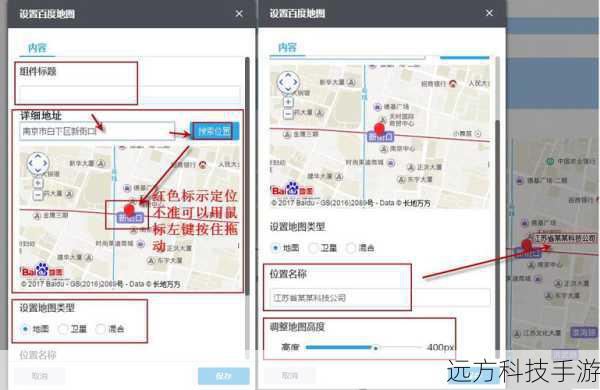Viewport: 600px width, 390px height.
Task: Zoom out on the right dialog's map
Action: (288, 114)
